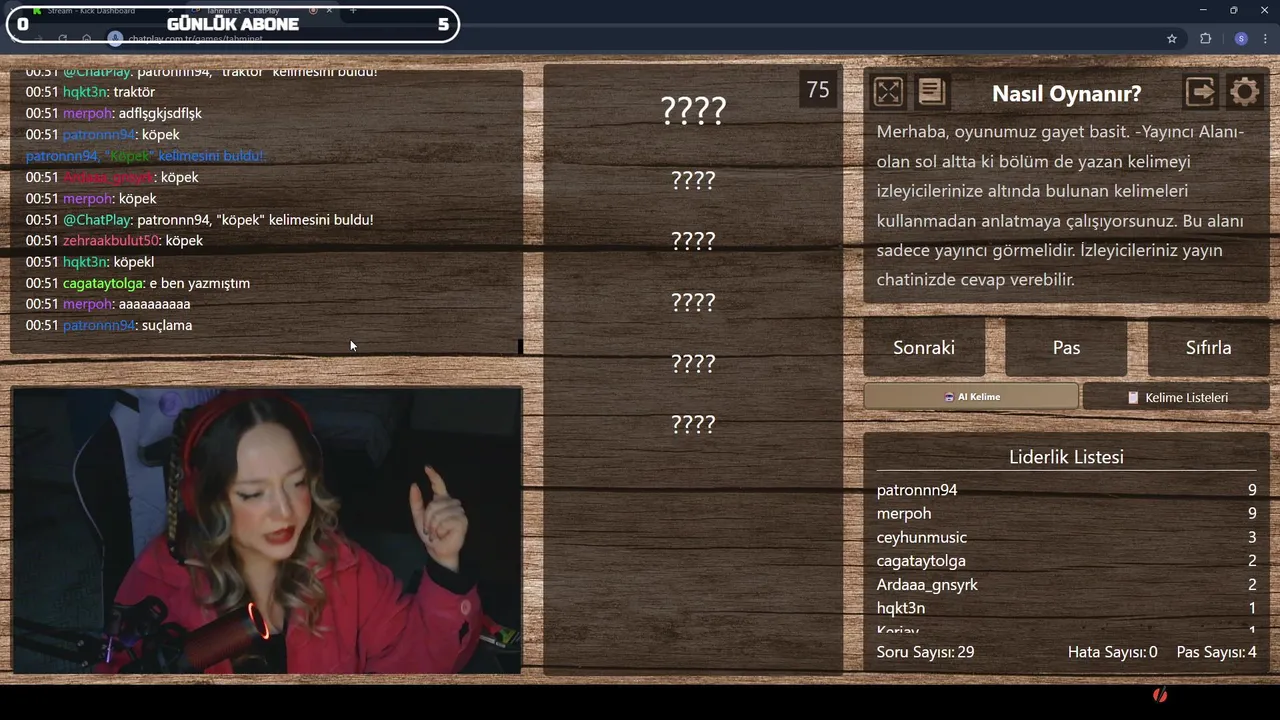Click the chat panel scrollbar handle

pyautogui.click(x=520, y=346)
